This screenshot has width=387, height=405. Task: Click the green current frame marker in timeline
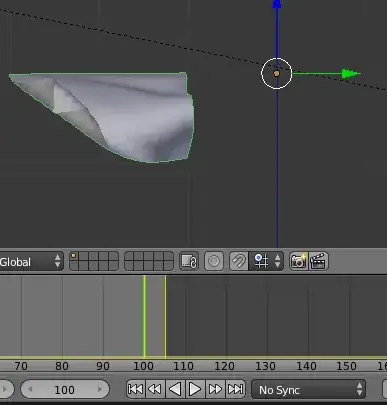144,316
